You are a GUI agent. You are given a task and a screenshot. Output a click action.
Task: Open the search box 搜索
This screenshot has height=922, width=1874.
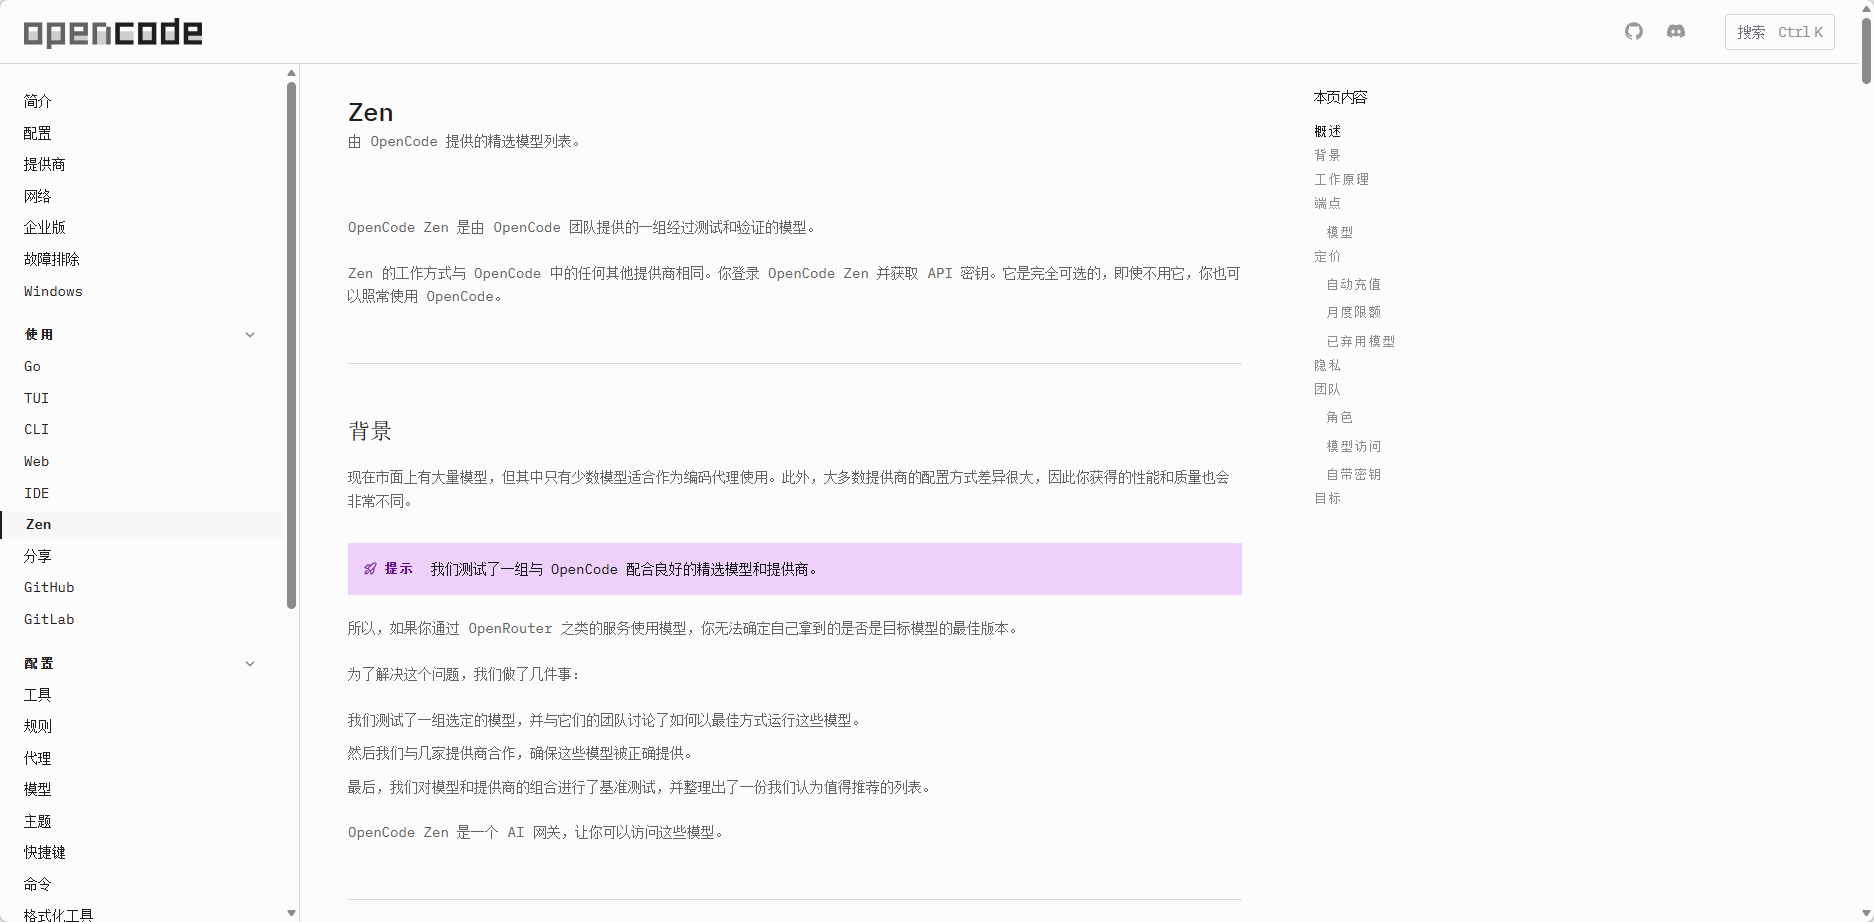1780,32
